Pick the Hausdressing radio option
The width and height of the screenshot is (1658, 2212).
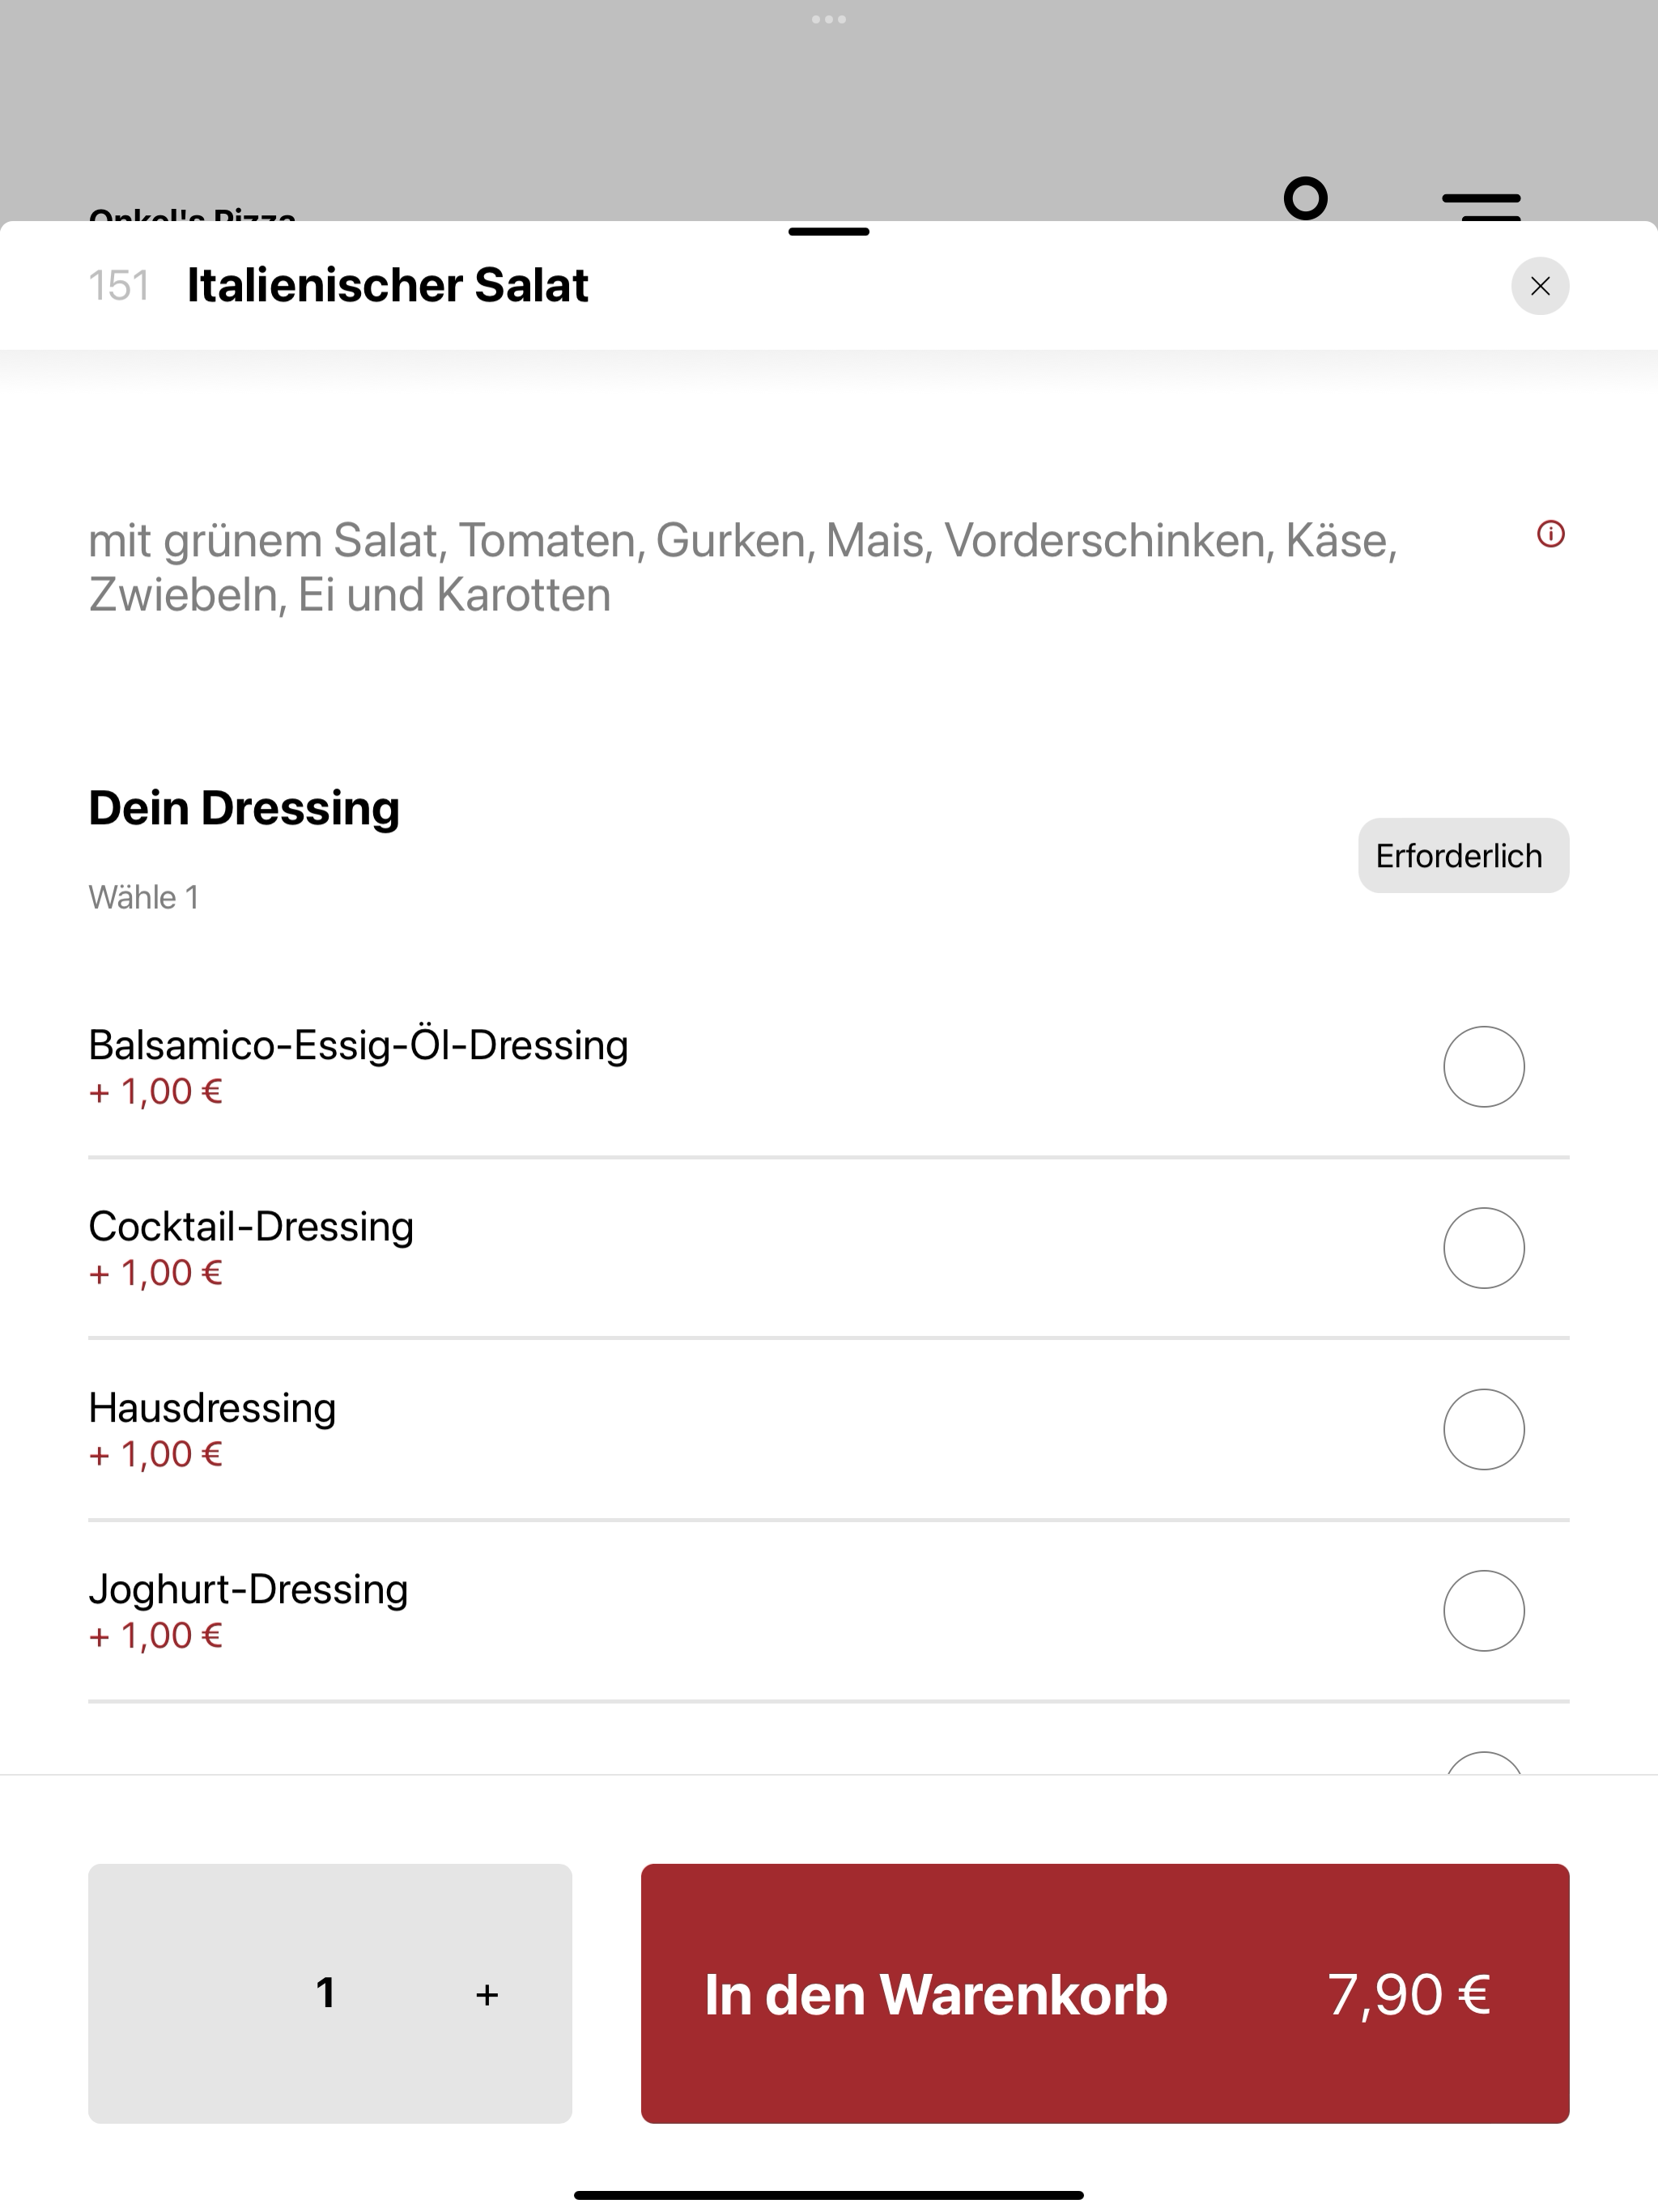(1483, 1429)
